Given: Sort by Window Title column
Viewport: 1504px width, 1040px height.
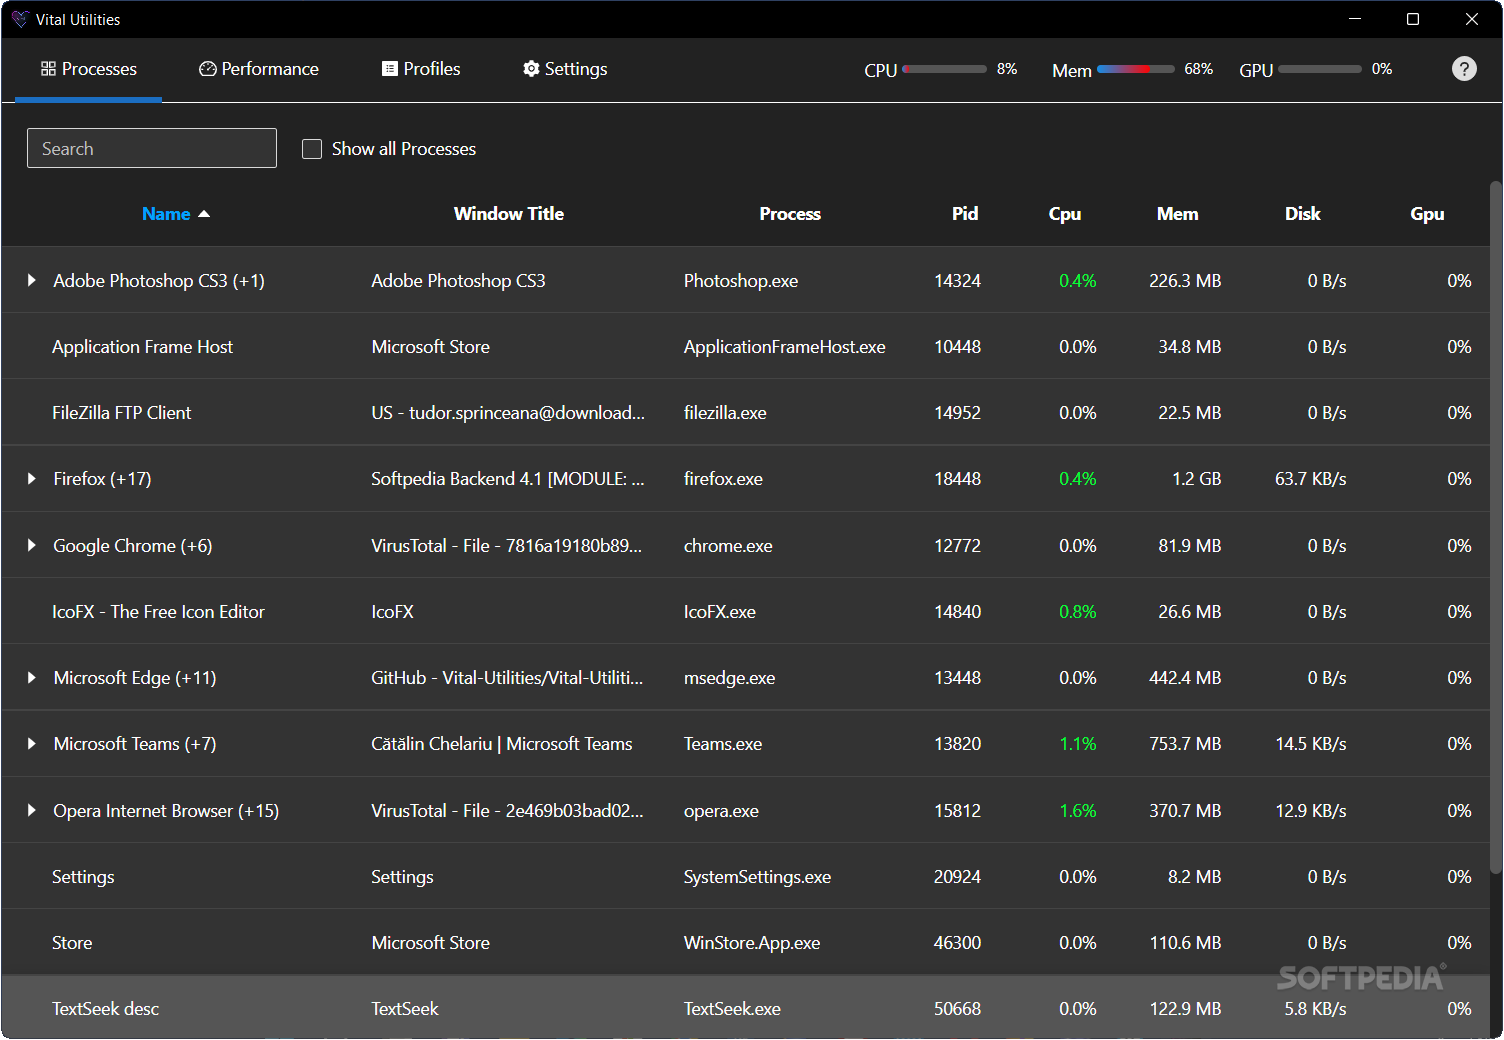Looking at the screenshot, I should (509, 214).
